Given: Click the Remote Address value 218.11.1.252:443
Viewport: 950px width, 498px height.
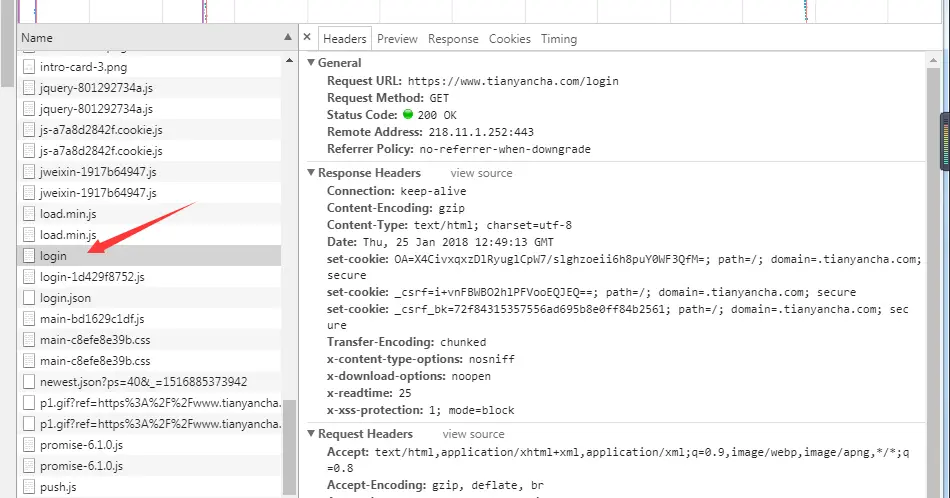Looking at the screenshot, I should [x=481, y=132].
